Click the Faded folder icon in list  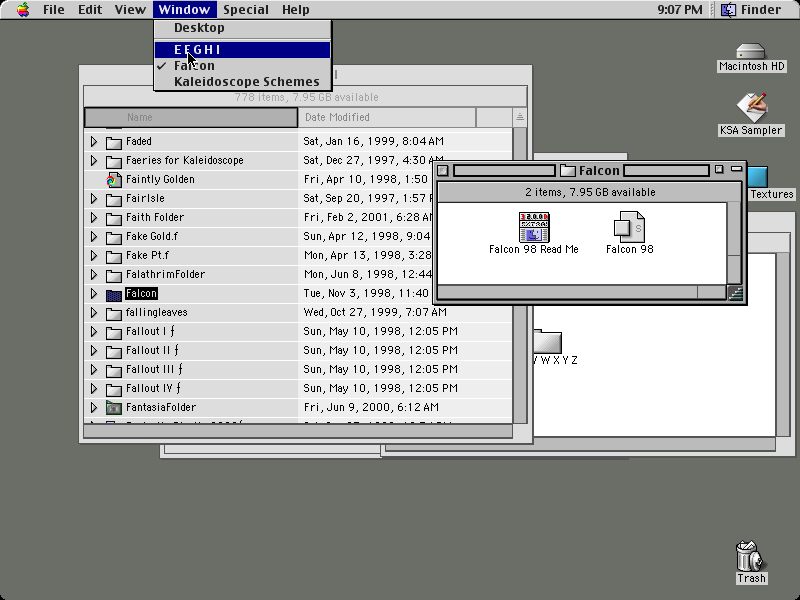(113, 142)
